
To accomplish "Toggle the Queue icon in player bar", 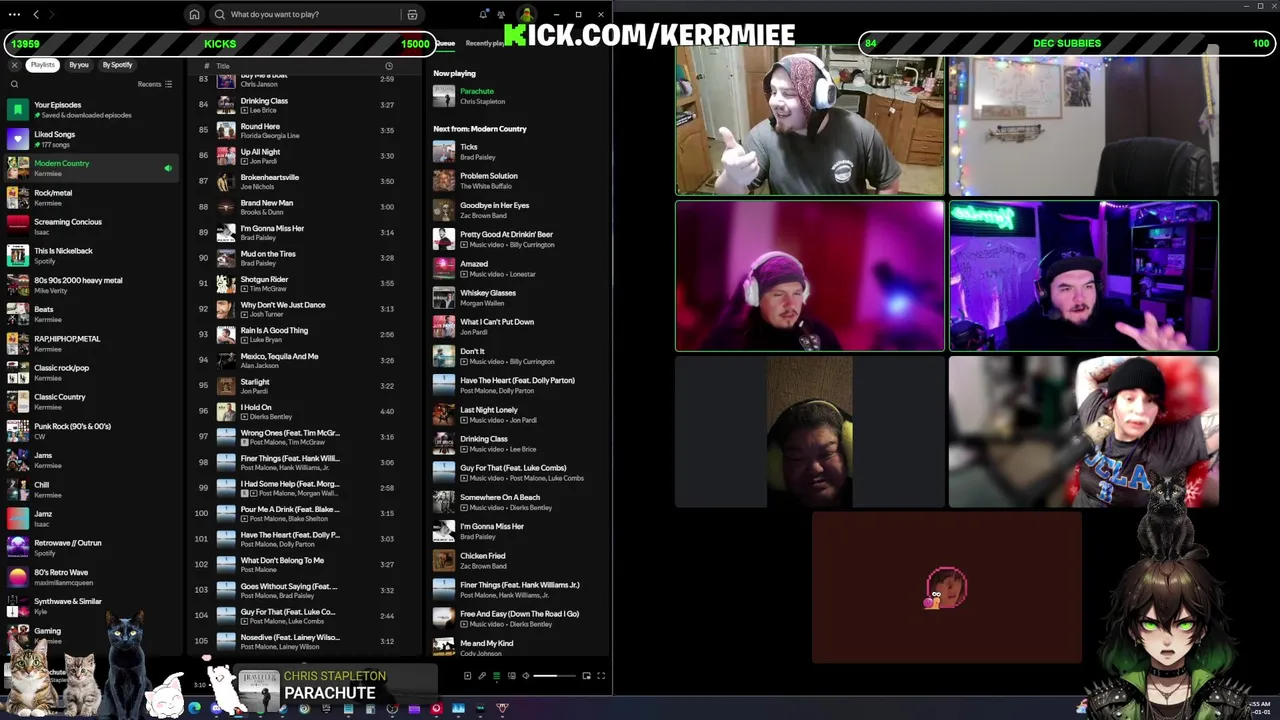I will click(x=496, y=676).
